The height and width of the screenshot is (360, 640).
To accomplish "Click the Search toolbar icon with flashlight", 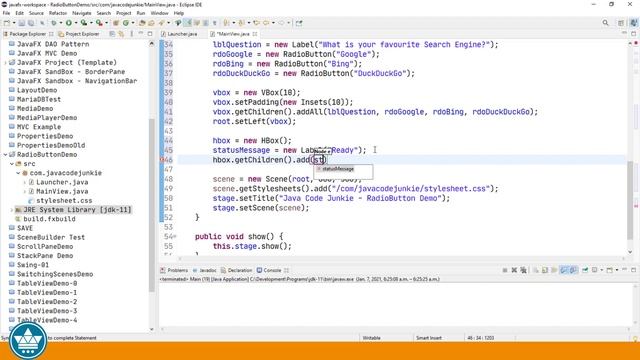I will point(161,23).
